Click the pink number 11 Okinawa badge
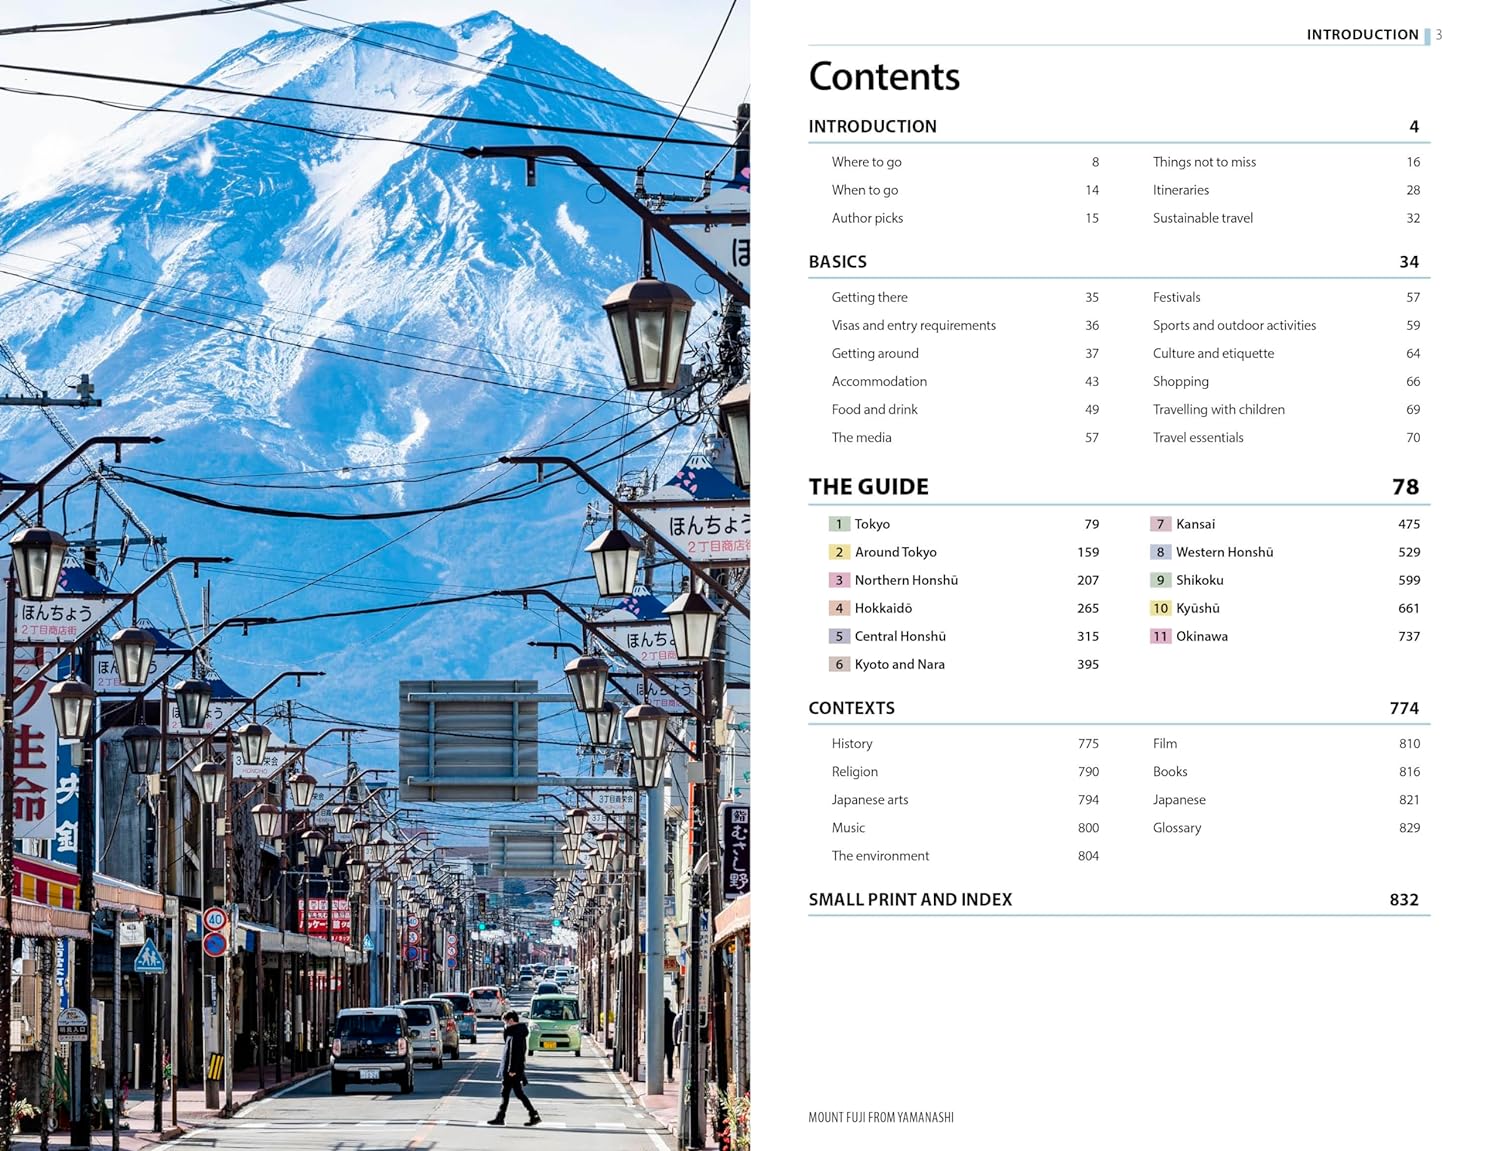This screenshot has width=1500, height=1151. (x=1160, y=636)
